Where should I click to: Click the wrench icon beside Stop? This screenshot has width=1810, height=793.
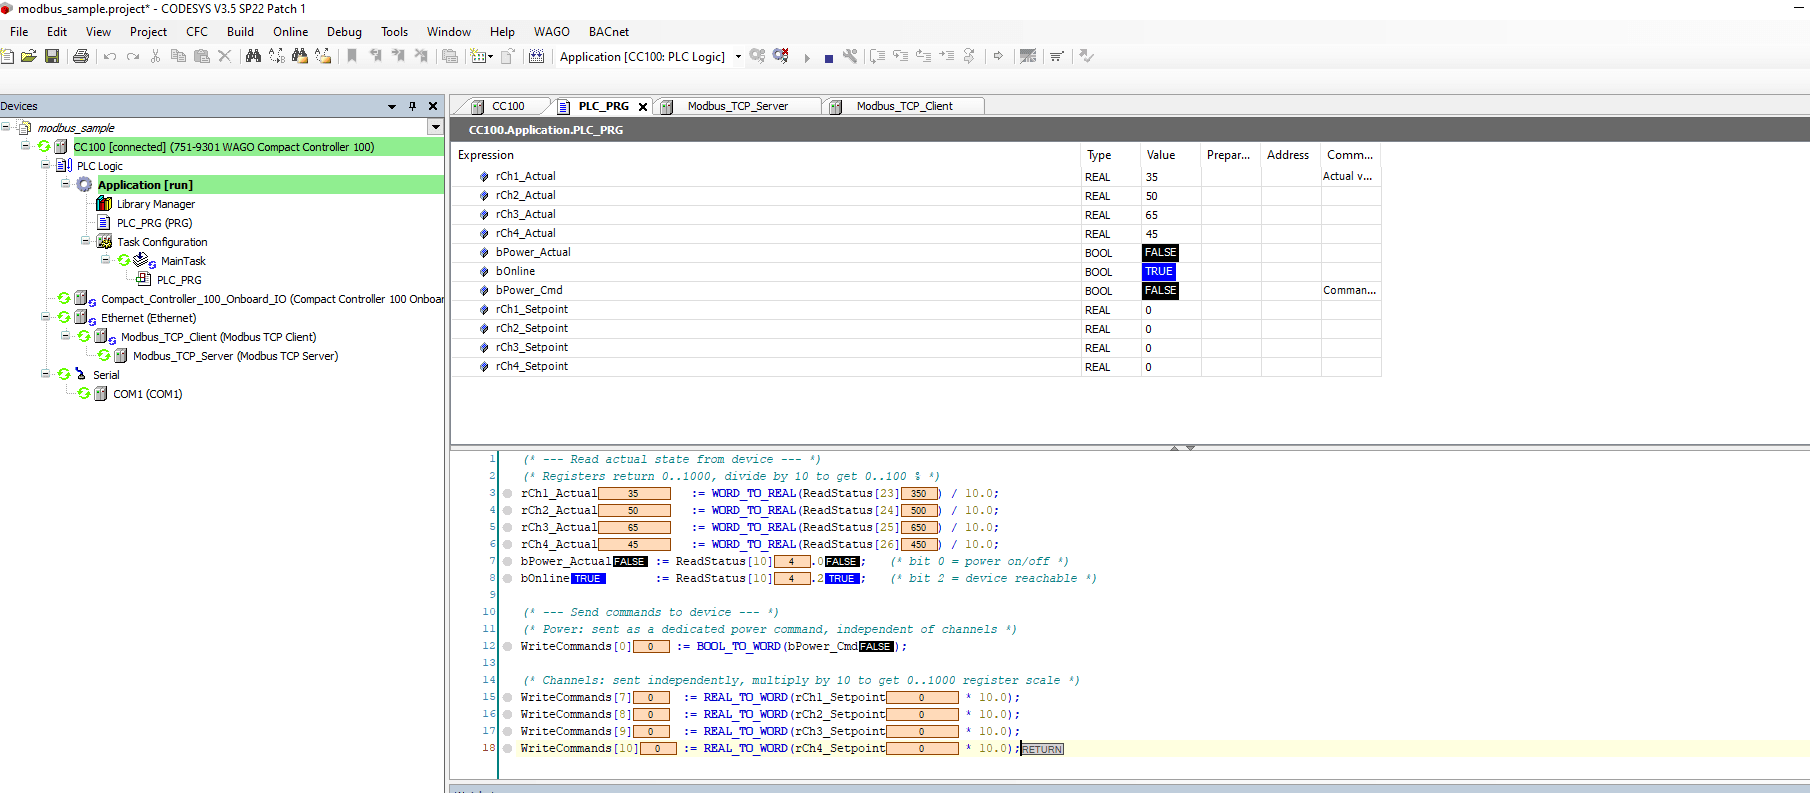850,56
